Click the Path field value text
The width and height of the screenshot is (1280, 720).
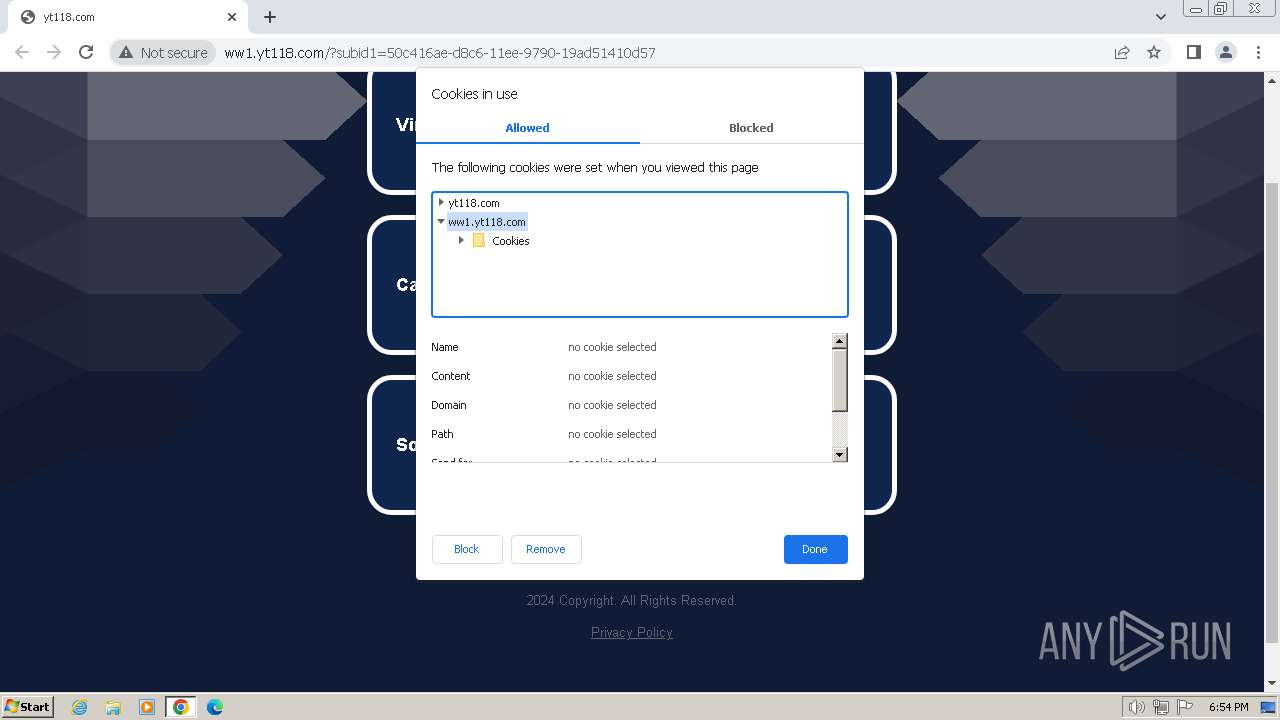[612, 434]
